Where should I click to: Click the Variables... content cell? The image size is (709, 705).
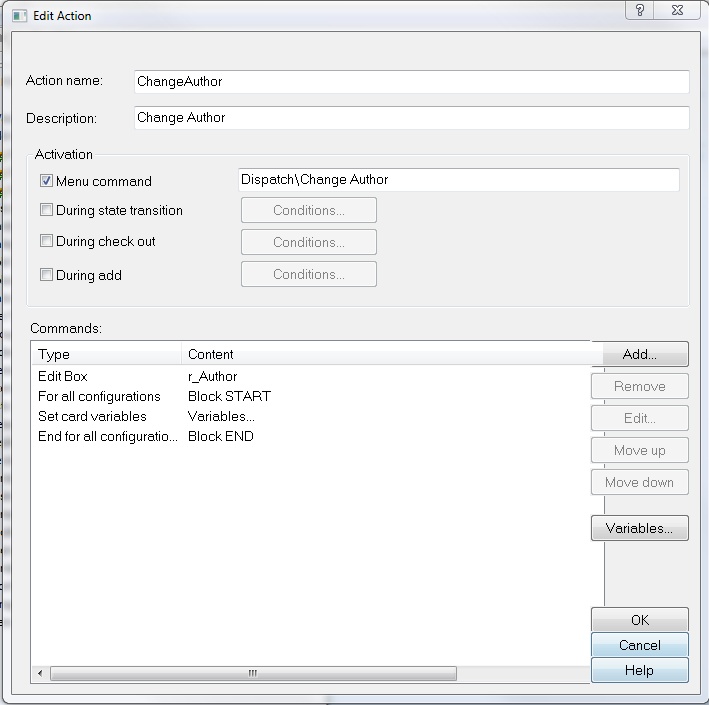point(221,416)
